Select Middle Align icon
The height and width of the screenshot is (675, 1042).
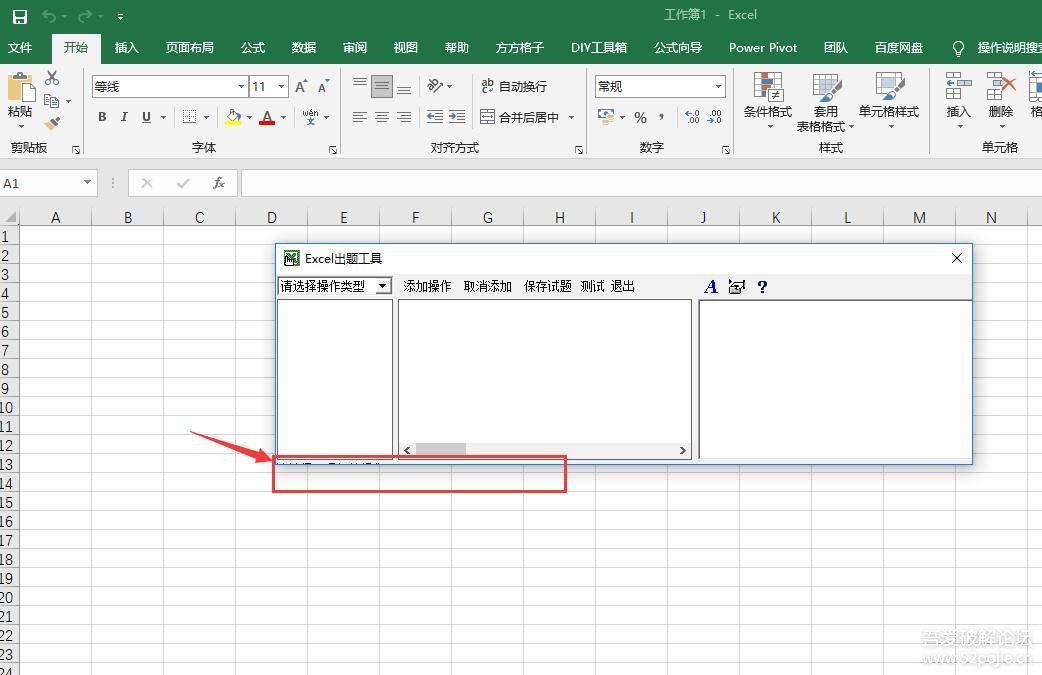[381, 86]
